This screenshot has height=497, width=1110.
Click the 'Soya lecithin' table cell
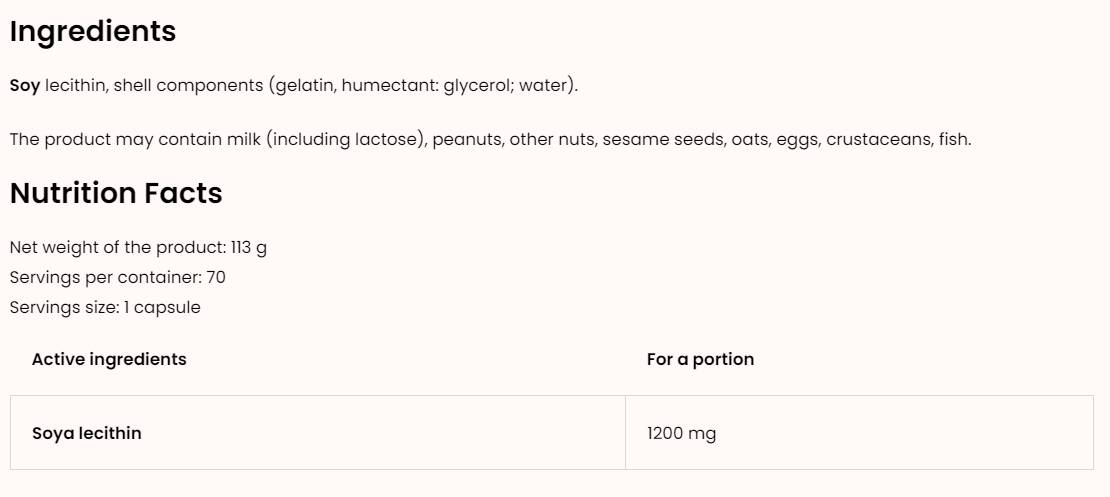point(87,433)
